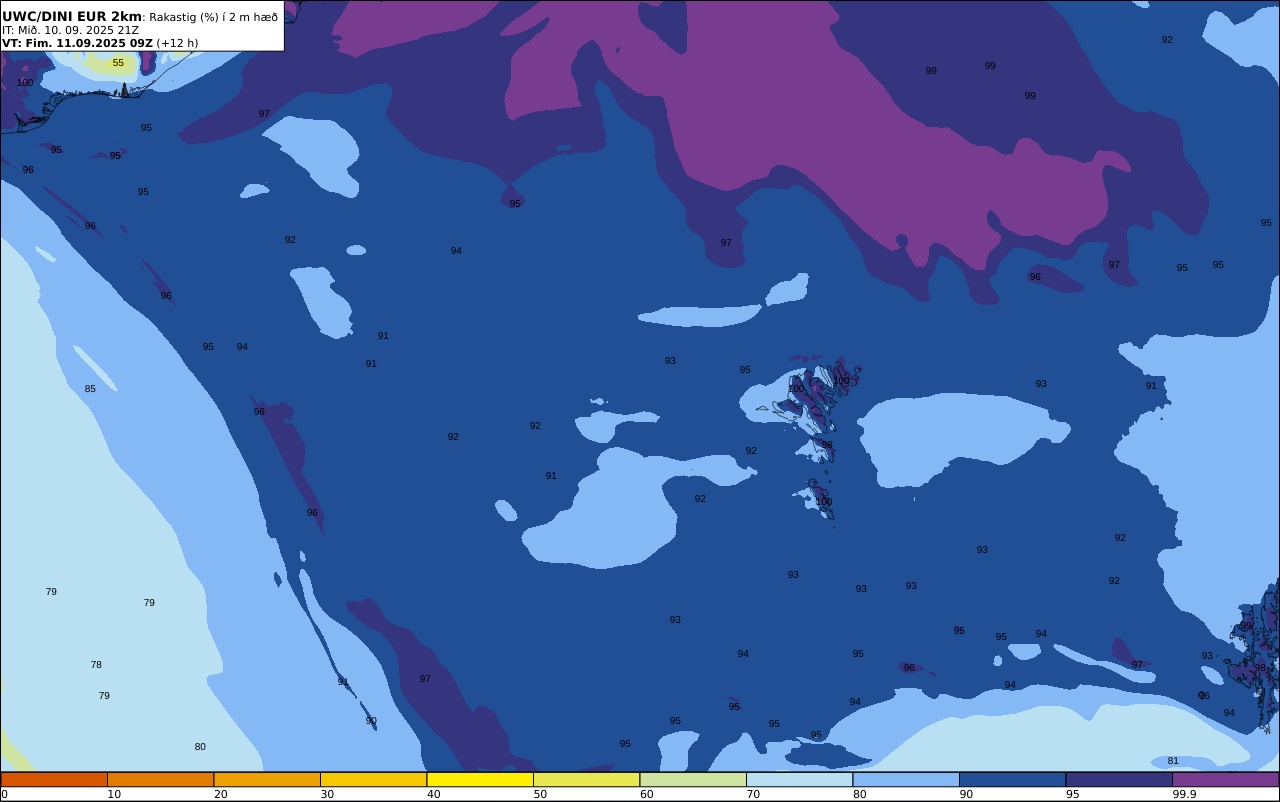Click the 0–10 dark orange legend swatch
1280x802 pixels.
[54, 779]
